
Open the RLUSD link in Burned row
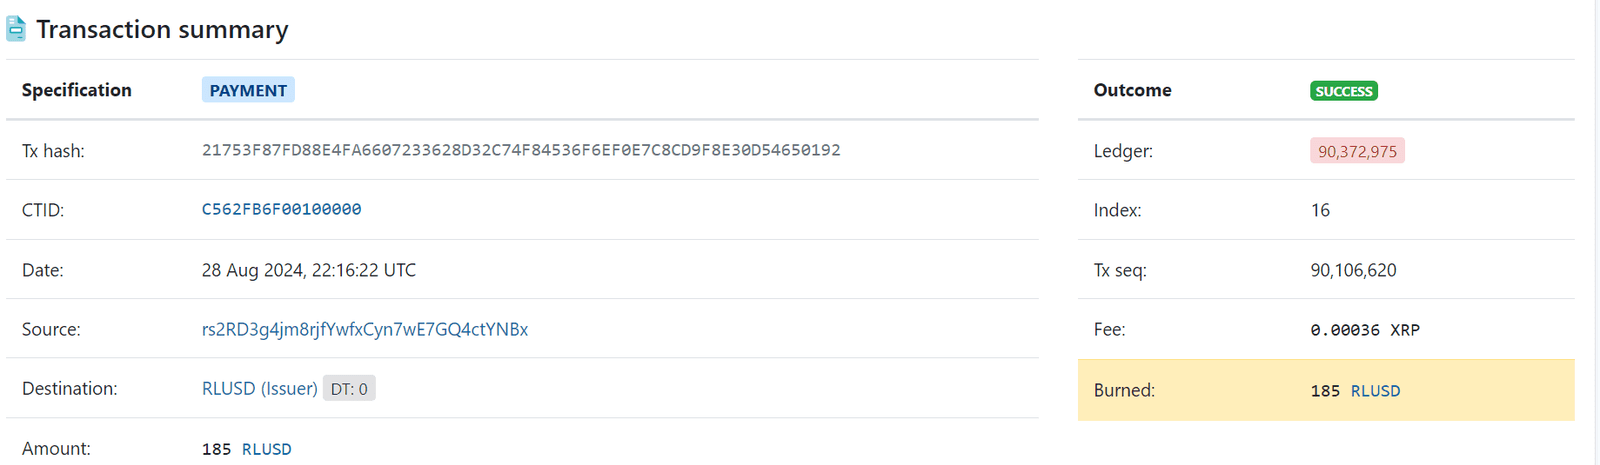1375,391
